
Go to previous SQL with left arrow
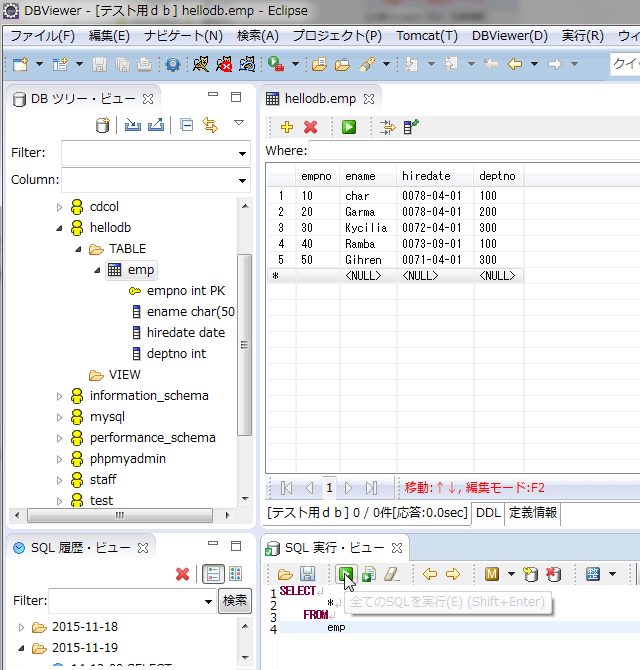coord(430,574)
